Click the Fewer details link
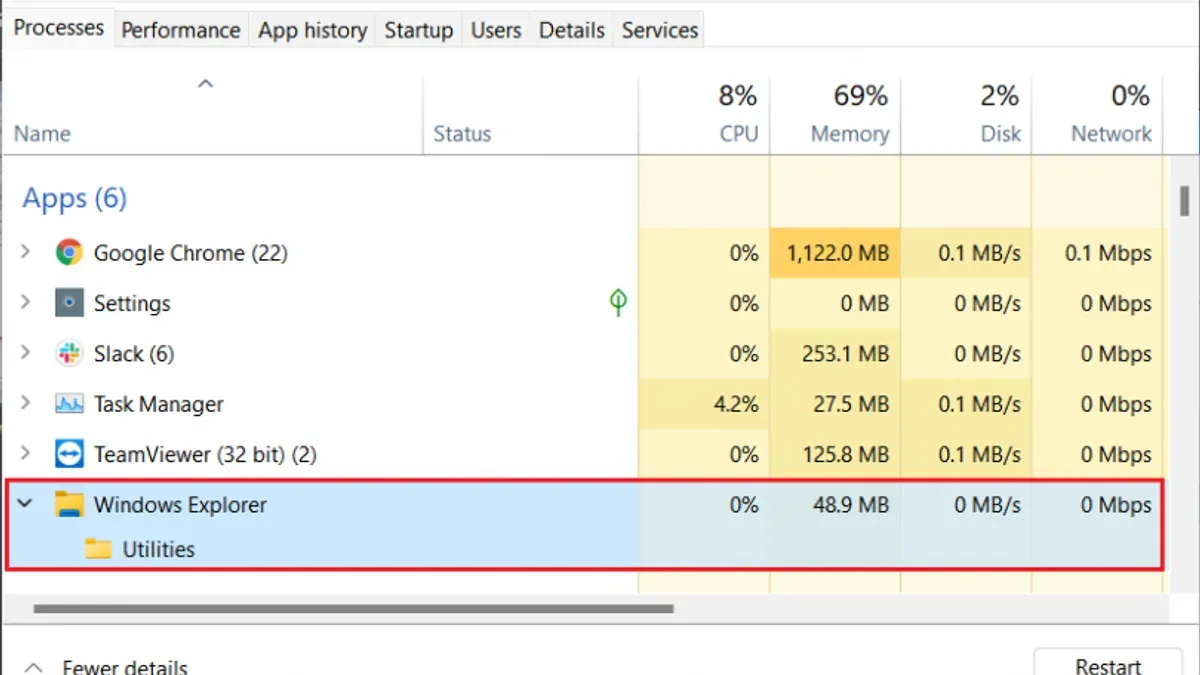Image resolution: width=1200 pixels, height=675 pixels. click(125, 667)
